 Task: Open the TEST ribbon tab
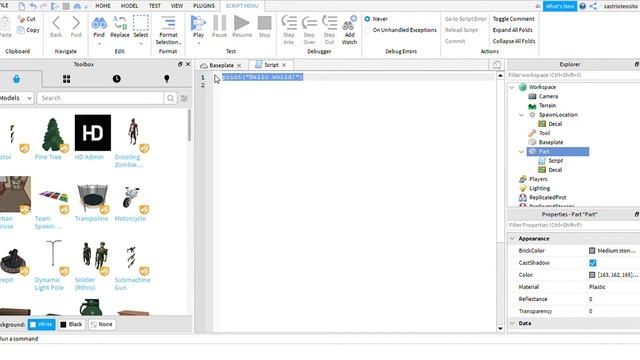[155, 6]
